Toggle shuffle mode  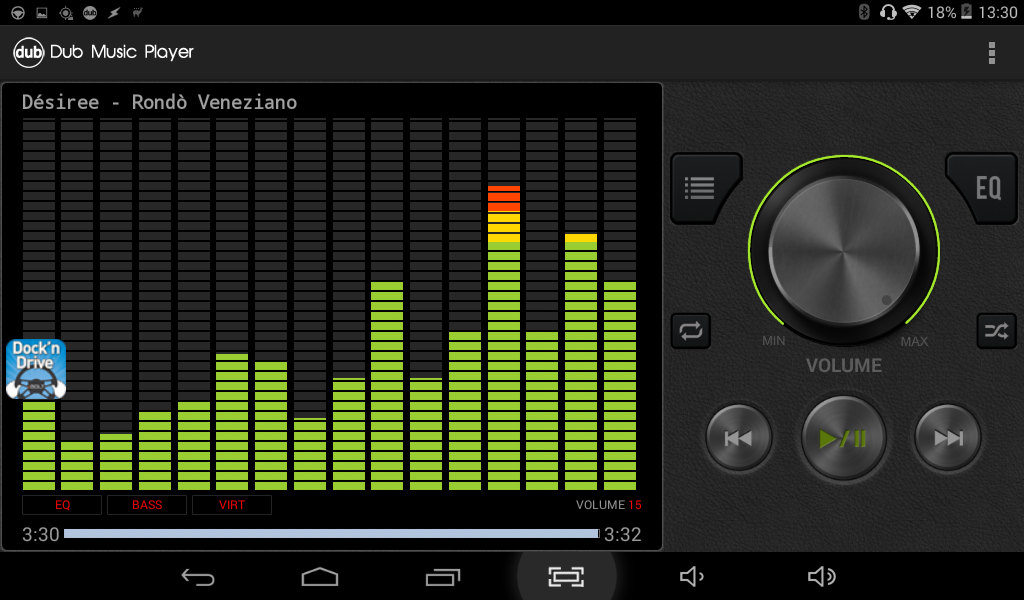pos(996,330)
